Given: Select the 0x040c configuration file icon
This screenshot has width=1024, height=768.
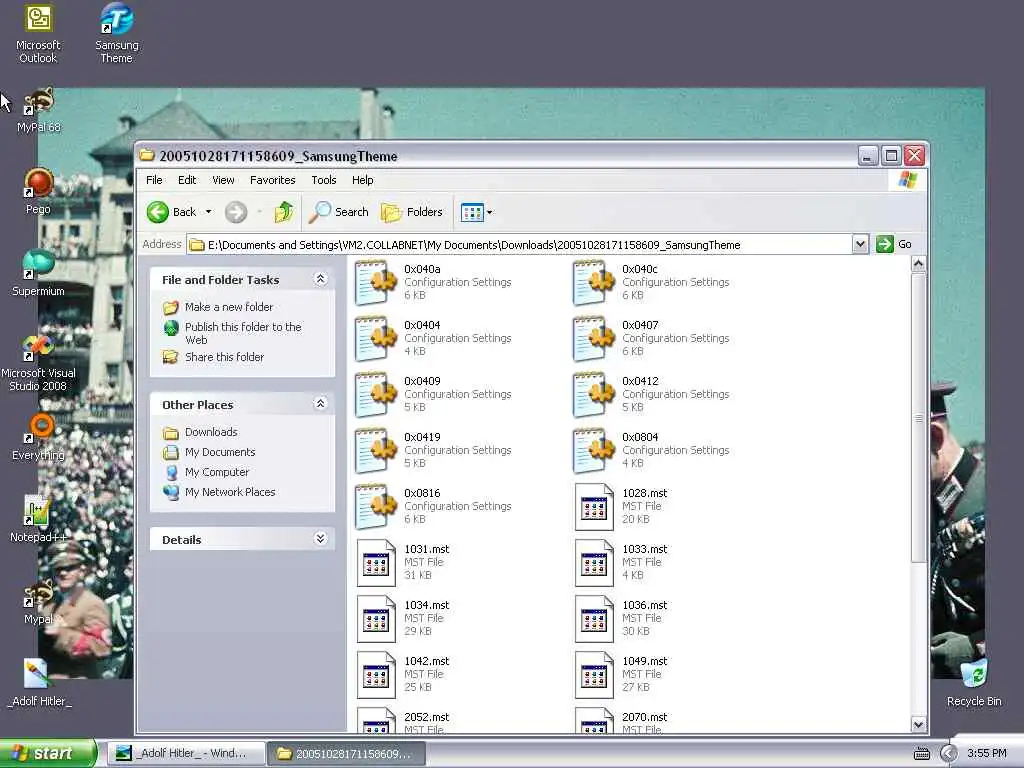Looking at the screenshot, I should (x=594, y=282).
